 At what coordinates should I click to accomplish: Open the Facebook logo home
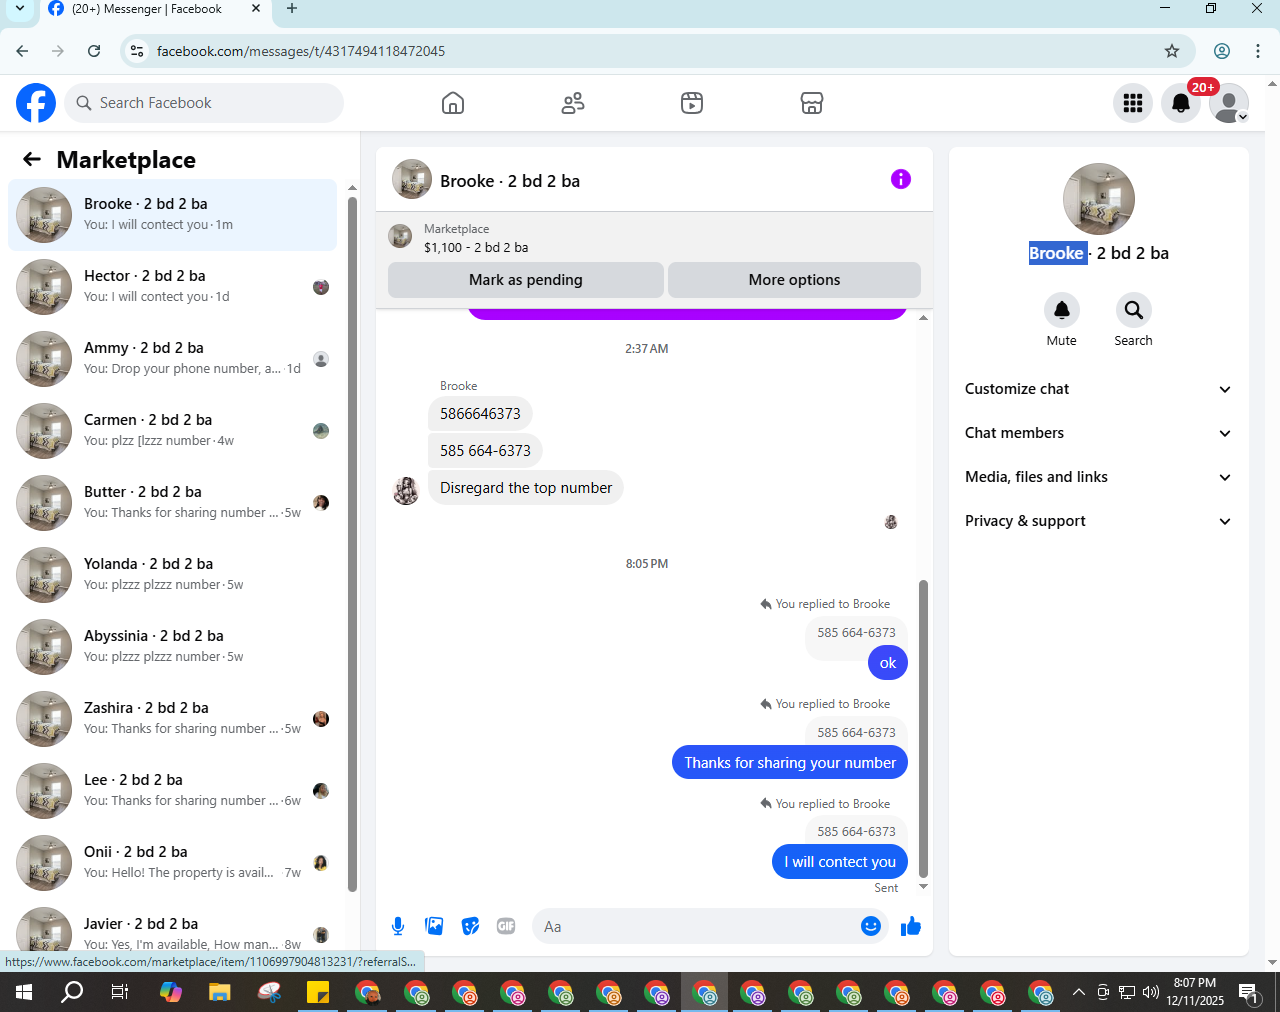(36, 103)
